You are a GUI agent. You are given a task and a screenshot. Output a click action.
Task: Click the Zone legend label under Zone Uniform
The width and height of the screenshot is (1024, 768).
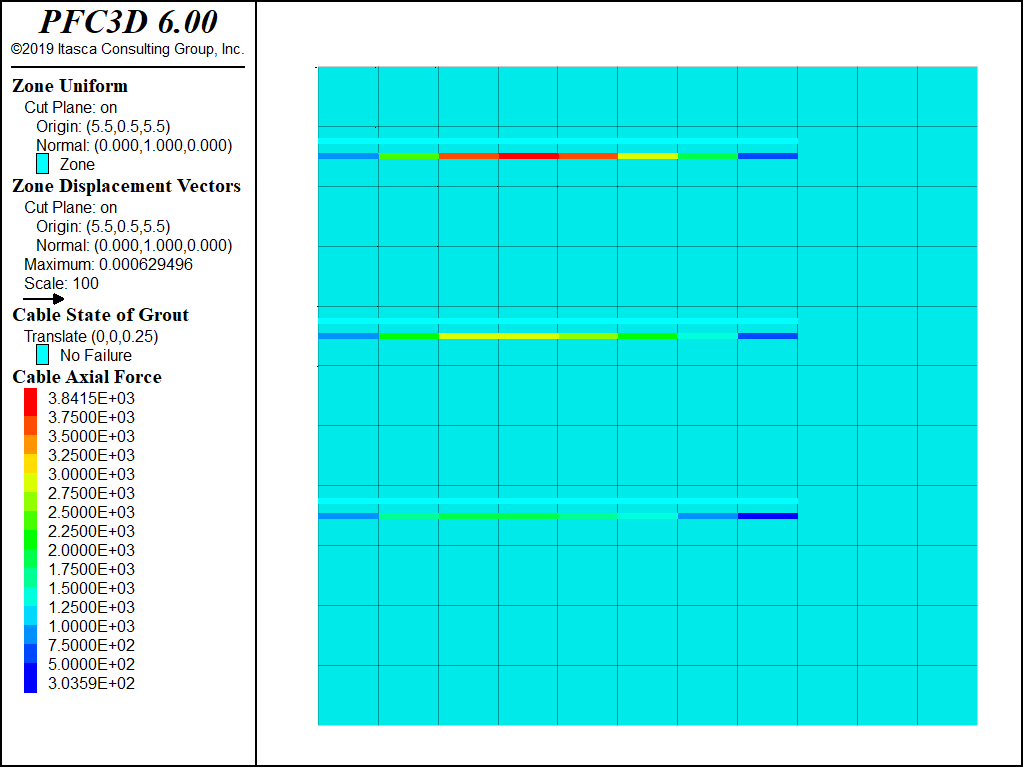click(x=77, y=165)
